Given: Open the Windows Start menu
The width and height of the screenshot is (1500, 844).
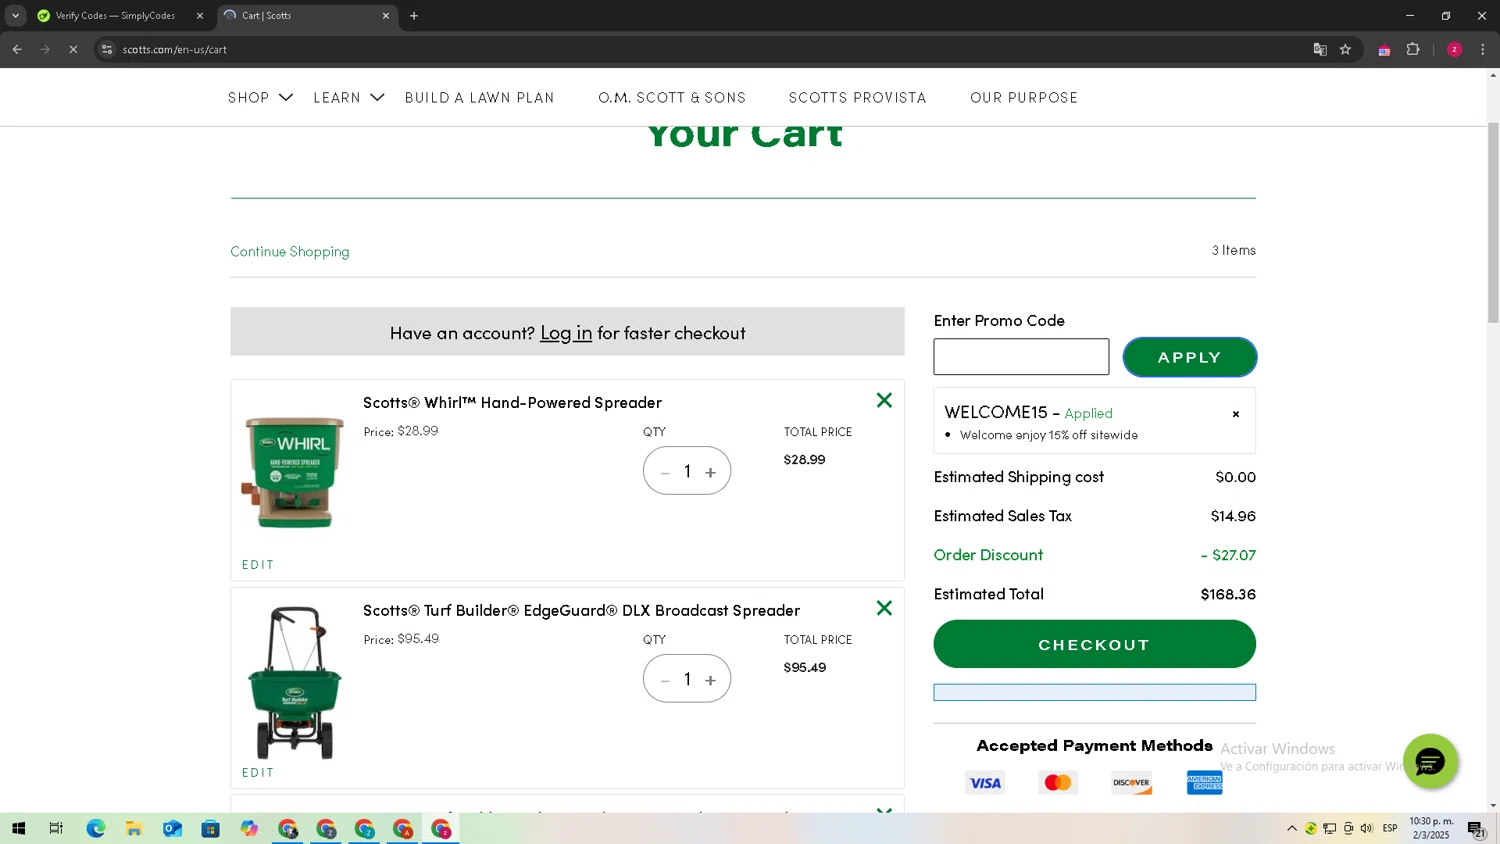Looking at the screenshot, I should pyautogui.click(x=18, y=828).
